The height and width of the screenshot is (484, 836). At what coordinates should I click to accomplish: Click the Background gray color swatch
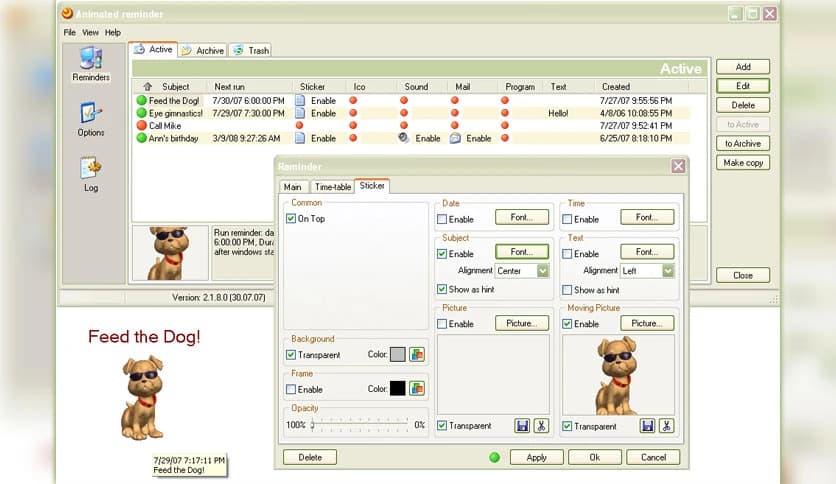pos(398,354)
